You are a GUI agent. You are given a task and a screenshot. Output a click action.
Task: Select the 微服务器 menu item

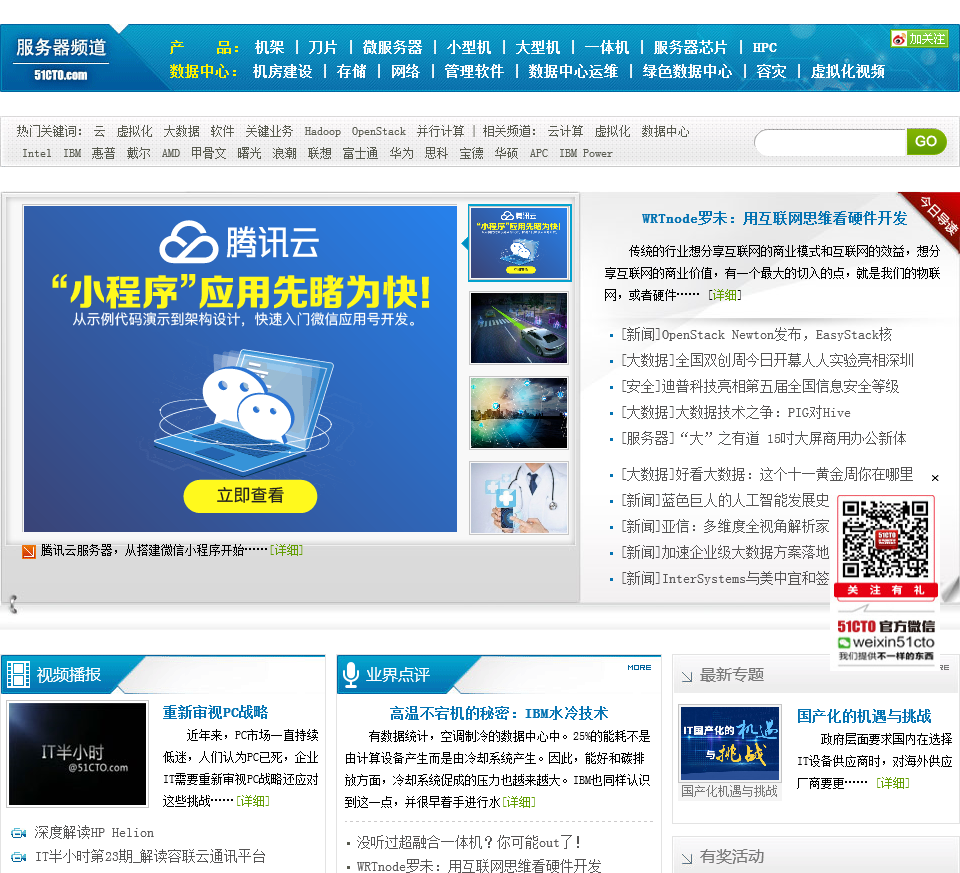tap(392, 47)
